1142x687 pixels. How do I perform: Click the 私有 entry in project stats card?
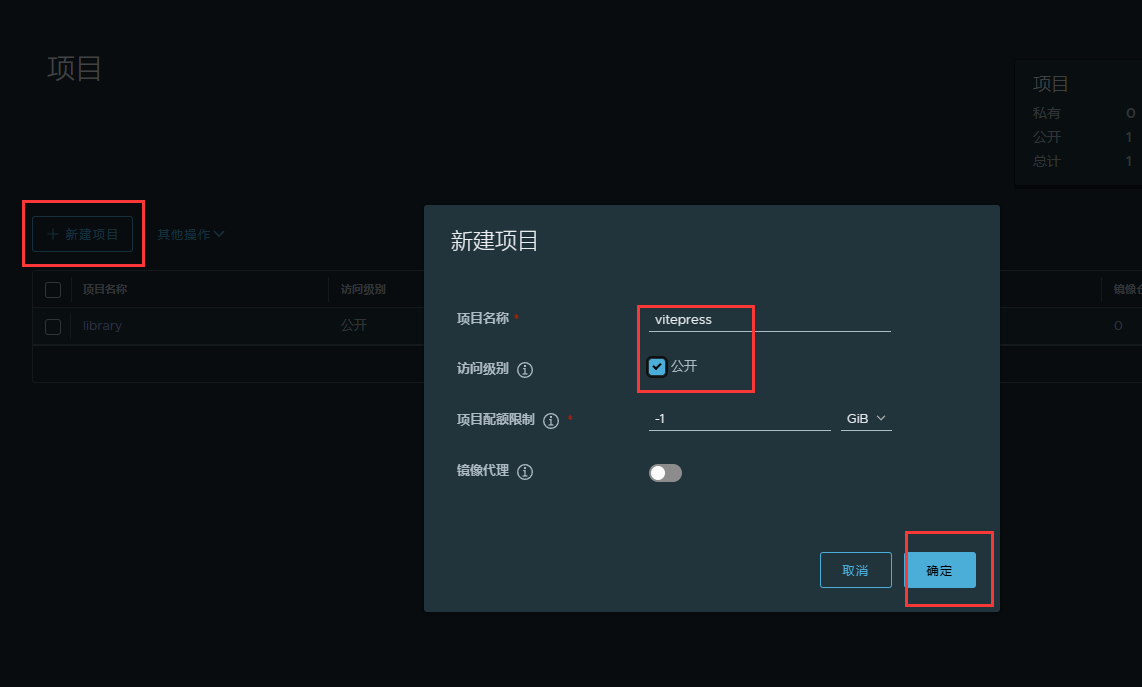point(1047,113)
